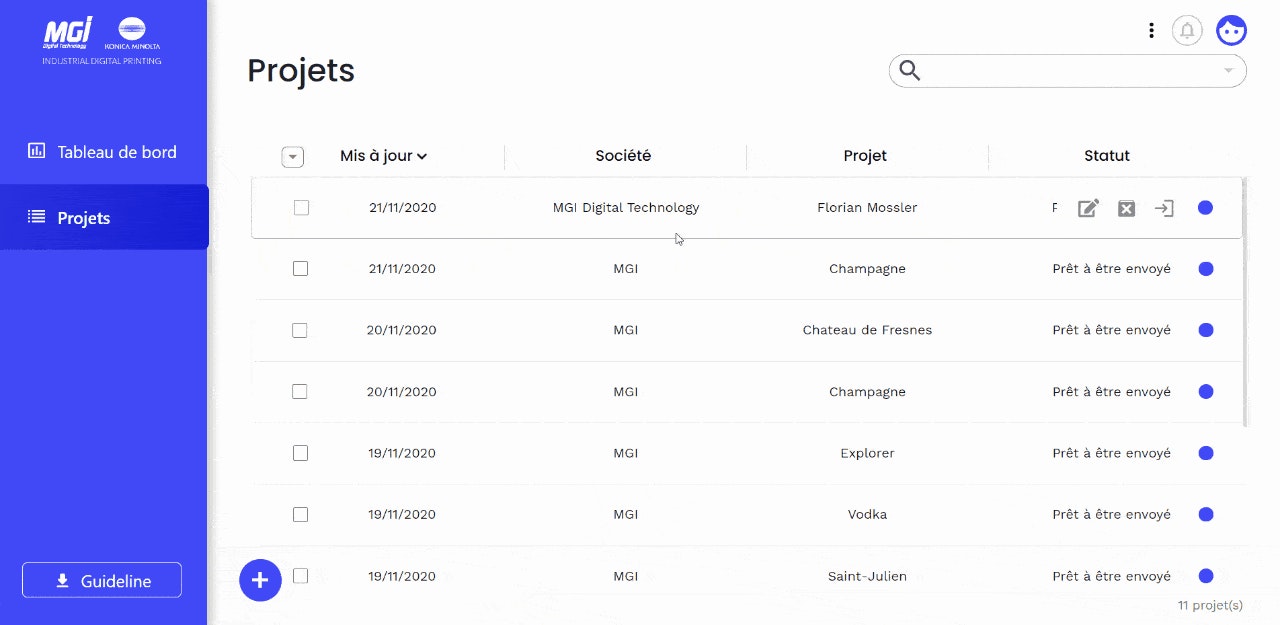
Task: Click the blue status dot for Saint-Julien
Action: pyautogui.click(x=1206, y=576)
